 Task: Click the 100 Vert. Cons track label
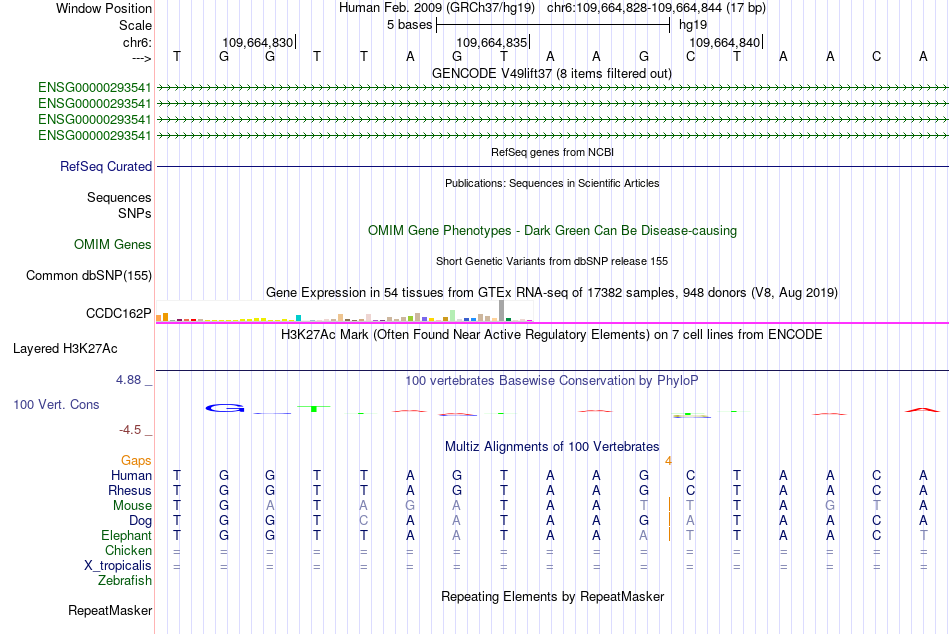point(56,404)
